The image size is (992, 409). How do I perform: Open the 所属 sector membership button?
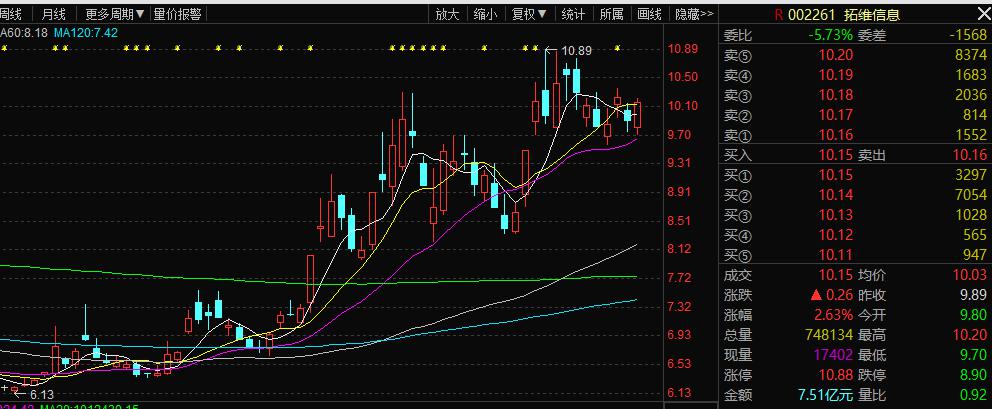click(x=612, y=14)
